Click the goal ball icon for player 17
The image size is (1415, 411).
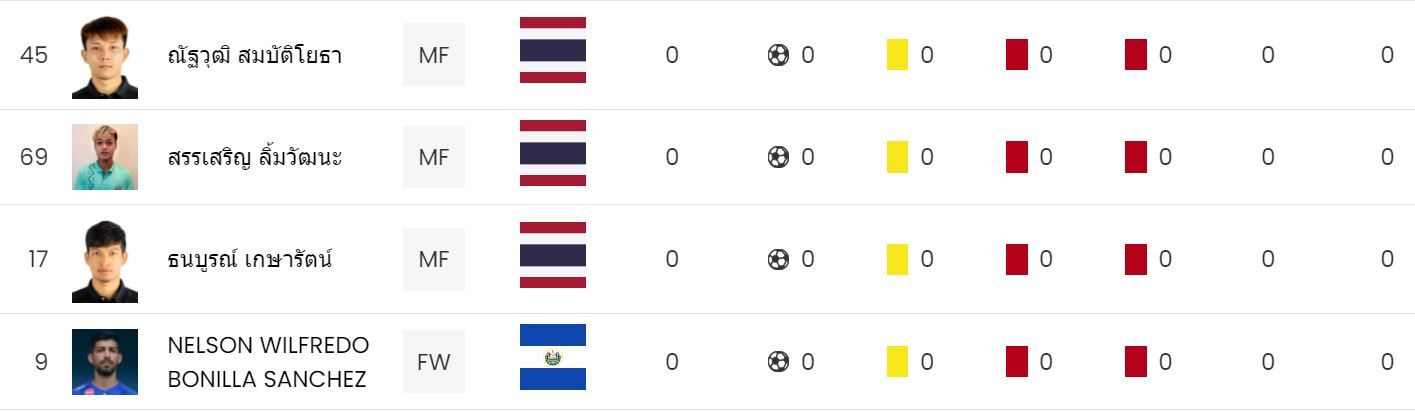778,260
